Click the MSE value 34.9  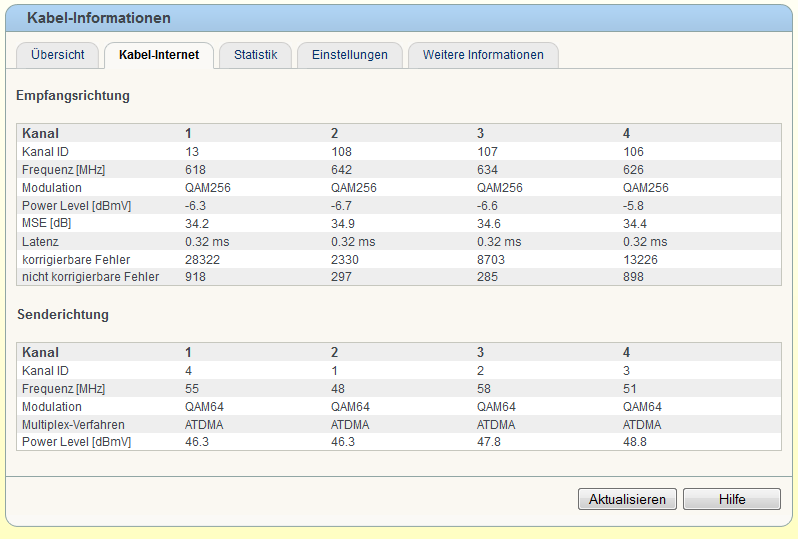tap(342, 223)
